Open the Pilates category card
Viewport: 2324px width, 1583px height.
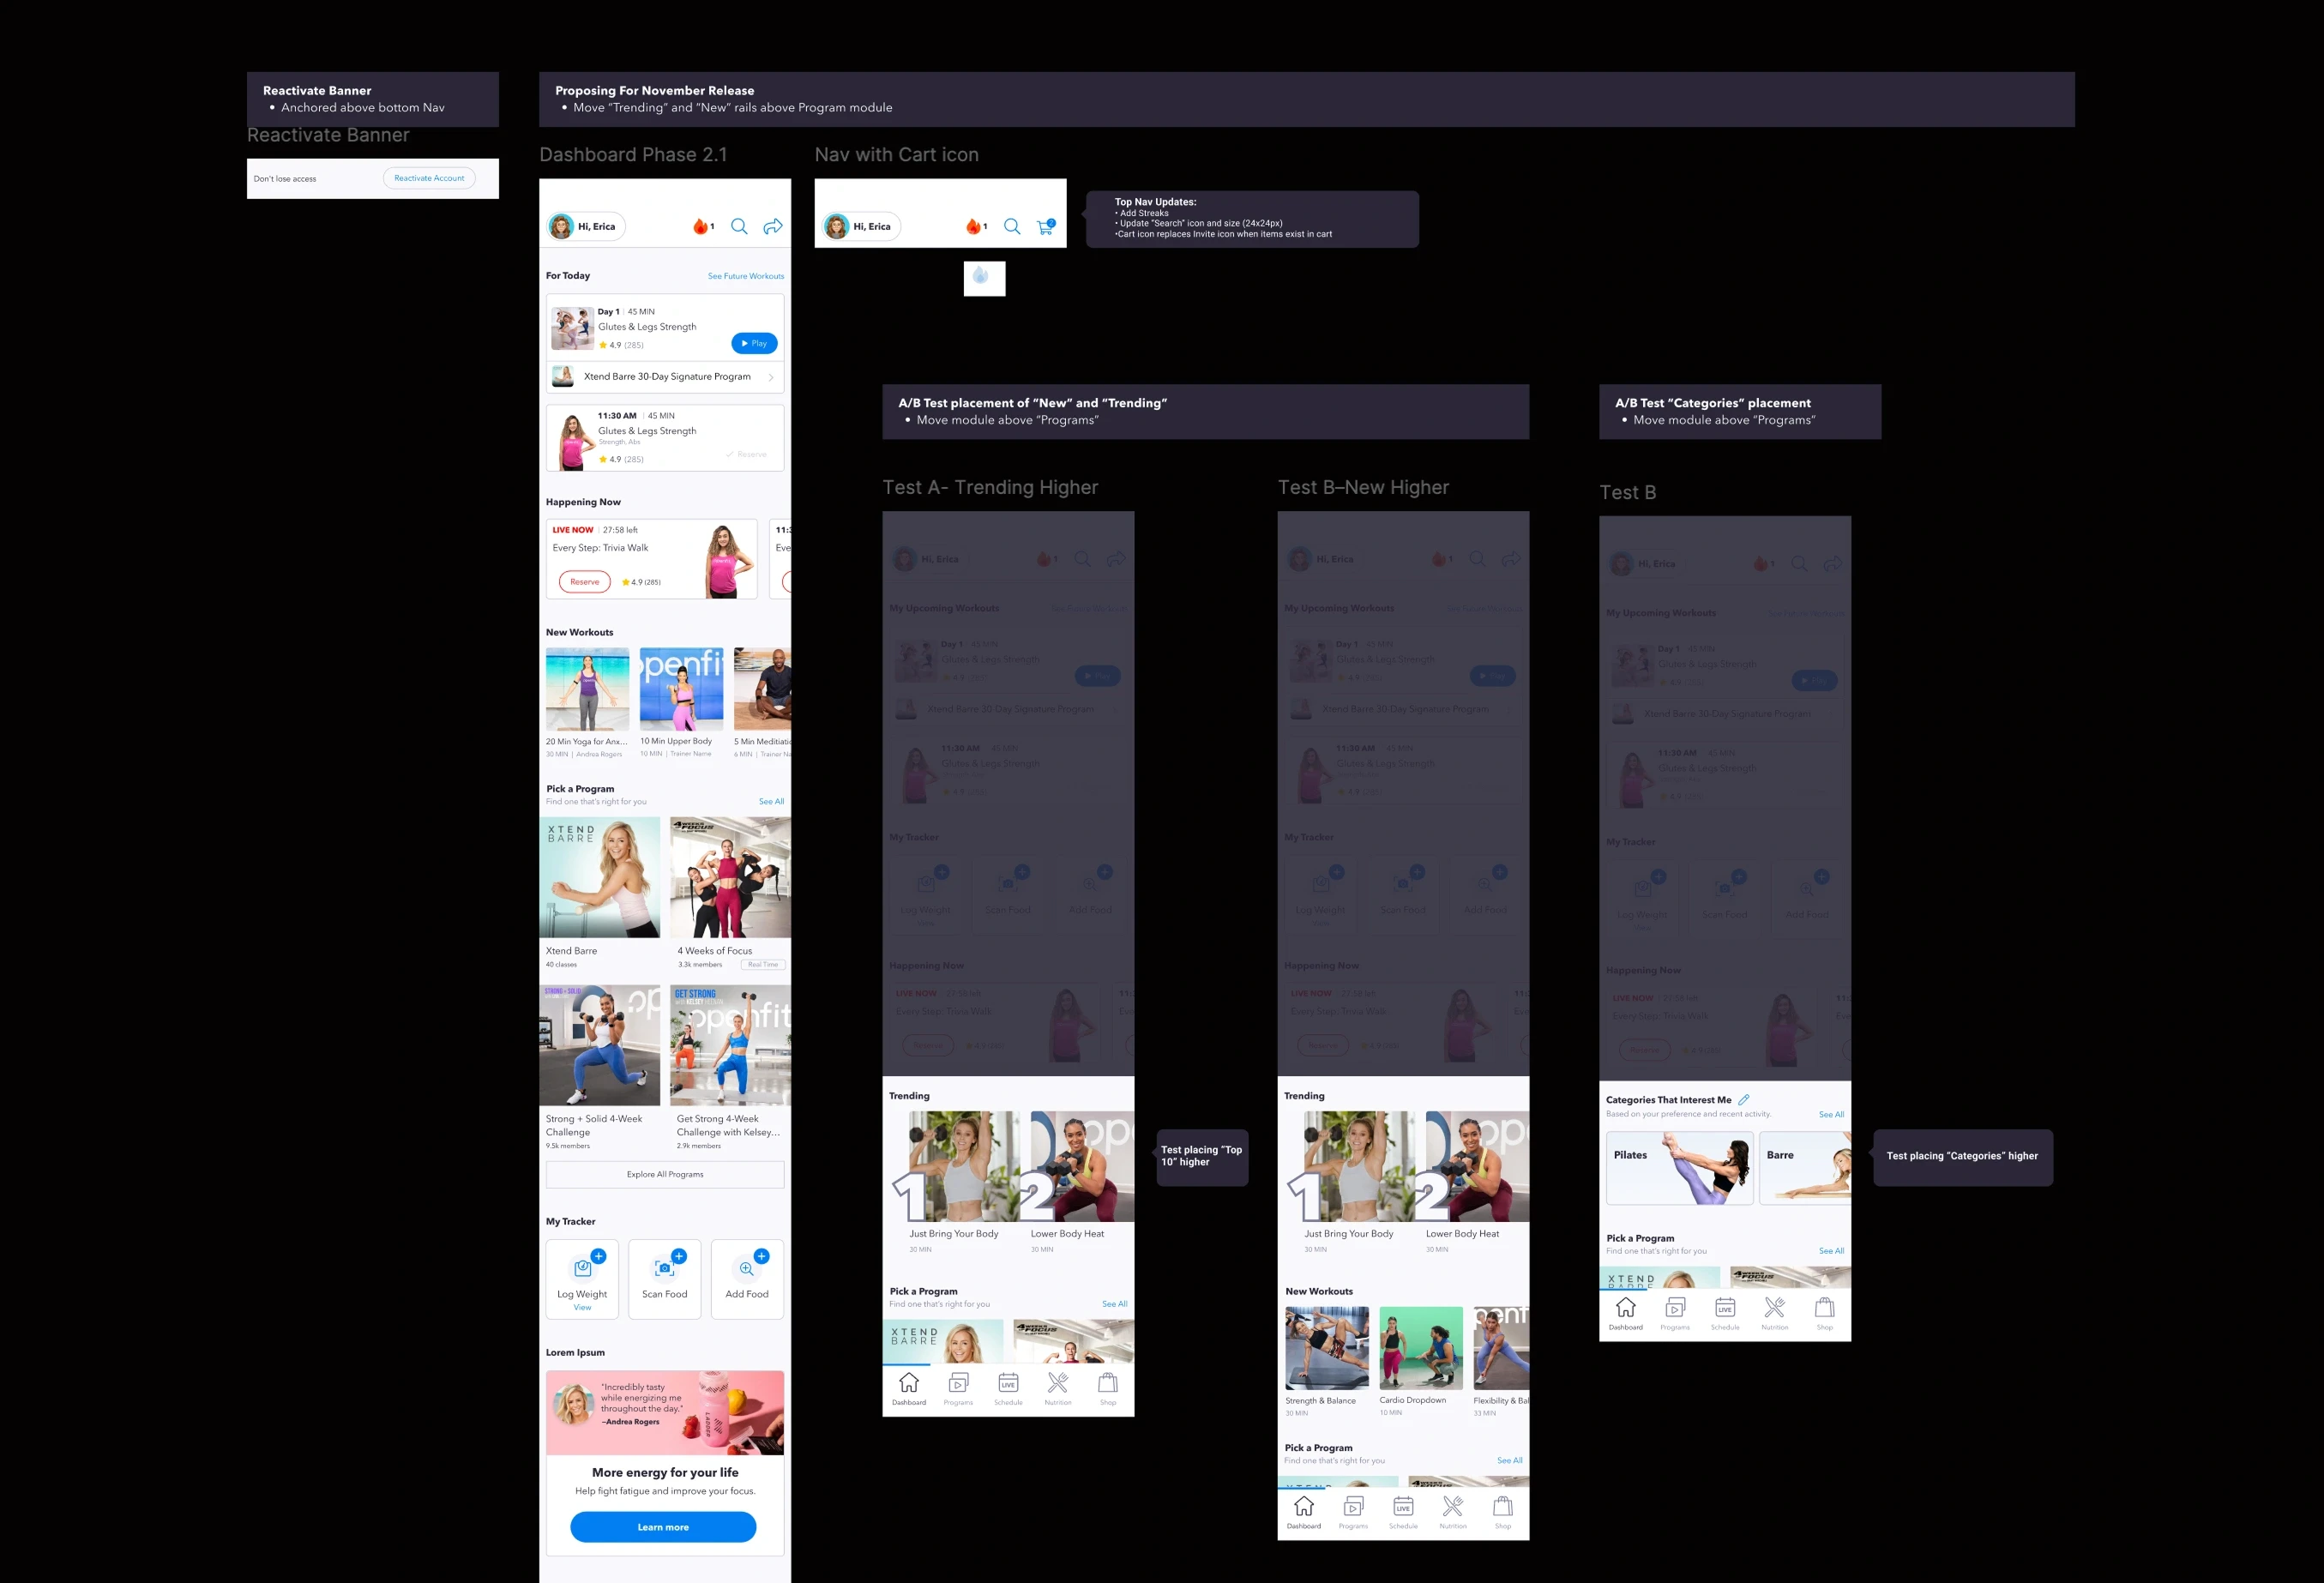tap(1679, 1167)
